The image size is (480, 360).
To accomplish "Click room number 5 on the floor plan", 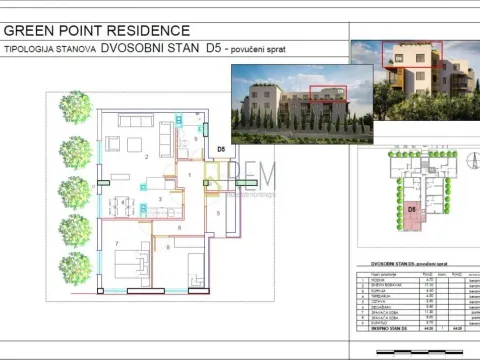I will pos(218,213).
